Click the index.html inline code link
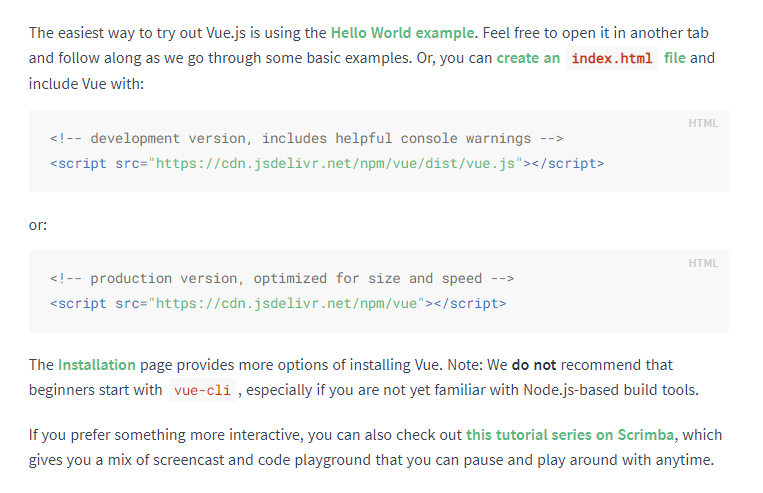The height and width of the screenshot is (493, 763). pos(612,58)
